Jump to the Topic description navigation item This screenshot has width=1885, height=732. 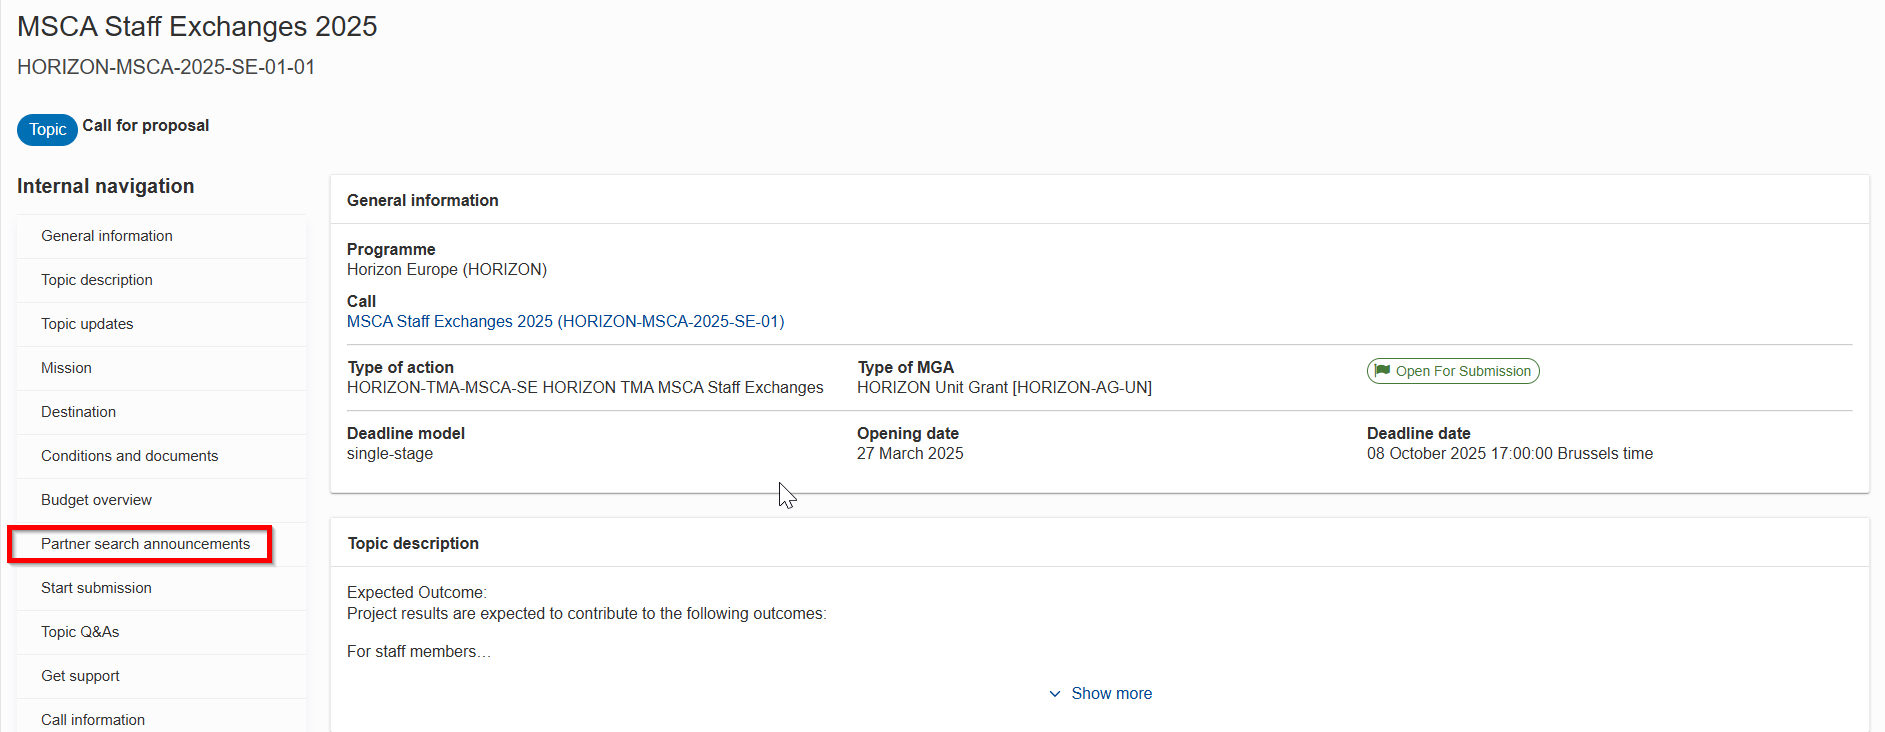[161, 280]
